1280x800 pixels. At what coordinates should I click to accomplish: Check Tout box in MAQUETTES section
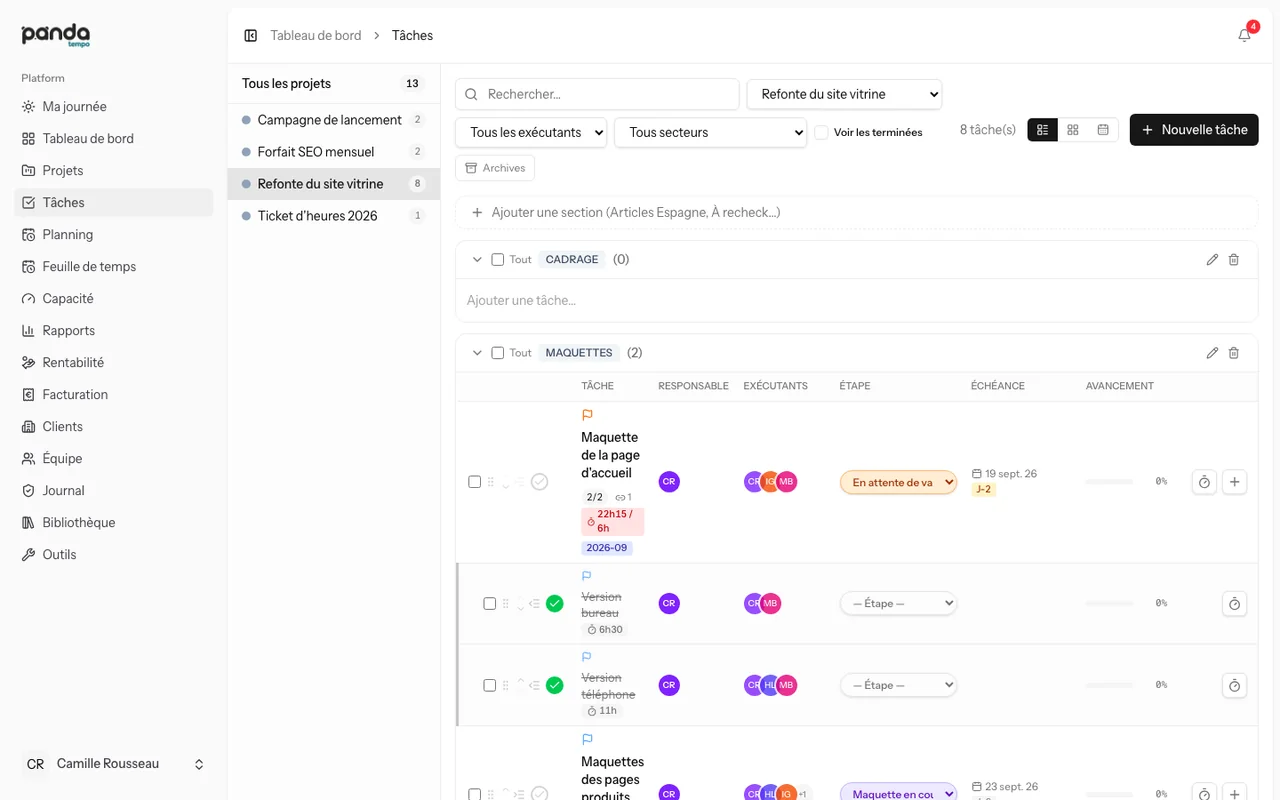tap(498, 353)
